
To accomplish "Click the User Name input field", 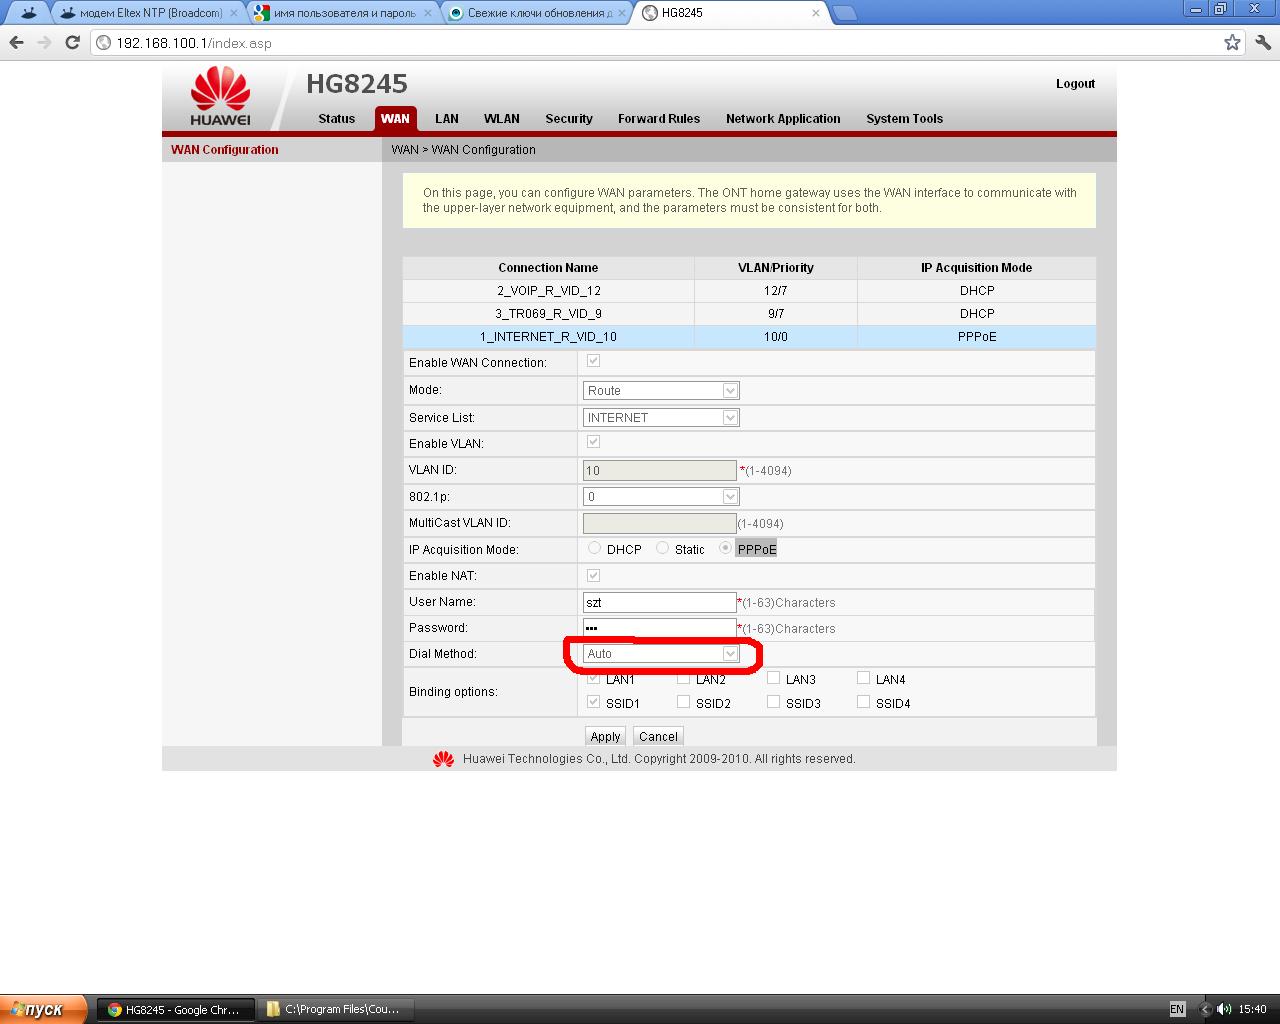I will pos(659,602).
